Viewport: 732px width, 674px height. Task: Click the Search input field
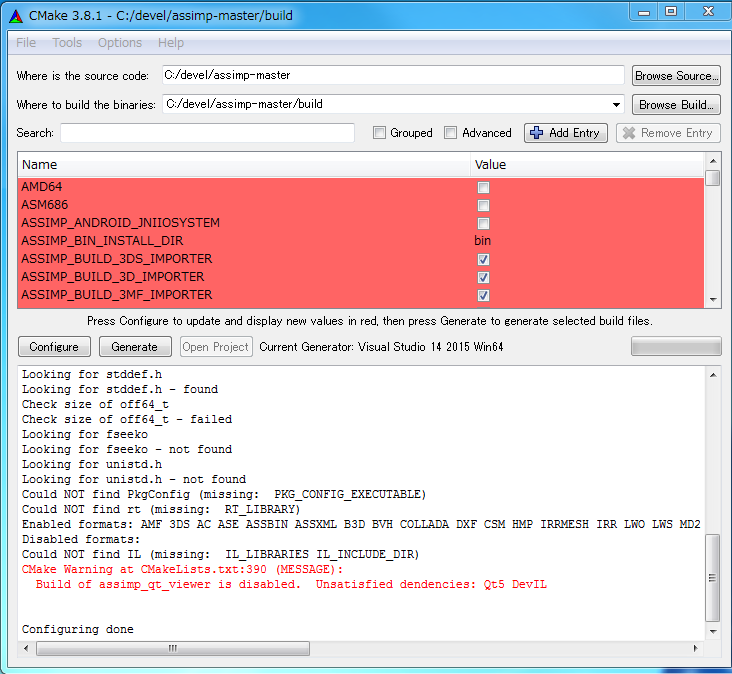tap(207, 133)
